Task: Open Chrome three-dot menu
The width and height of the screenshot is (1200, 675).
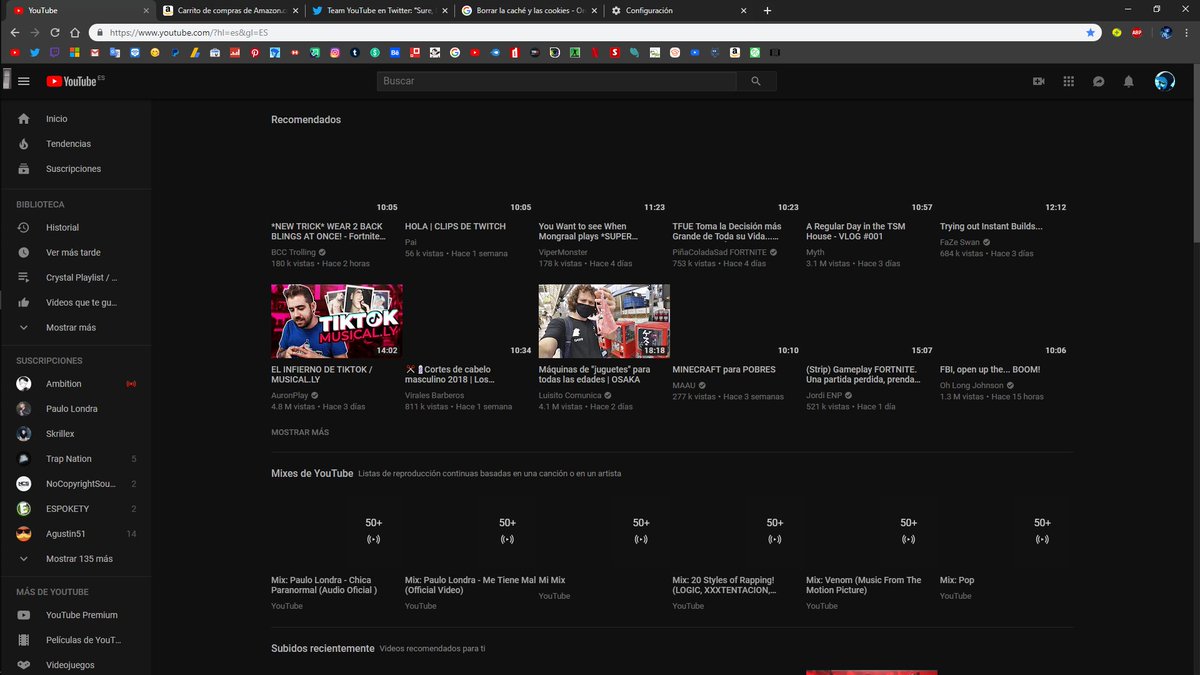Action: tap(1187, 32)
